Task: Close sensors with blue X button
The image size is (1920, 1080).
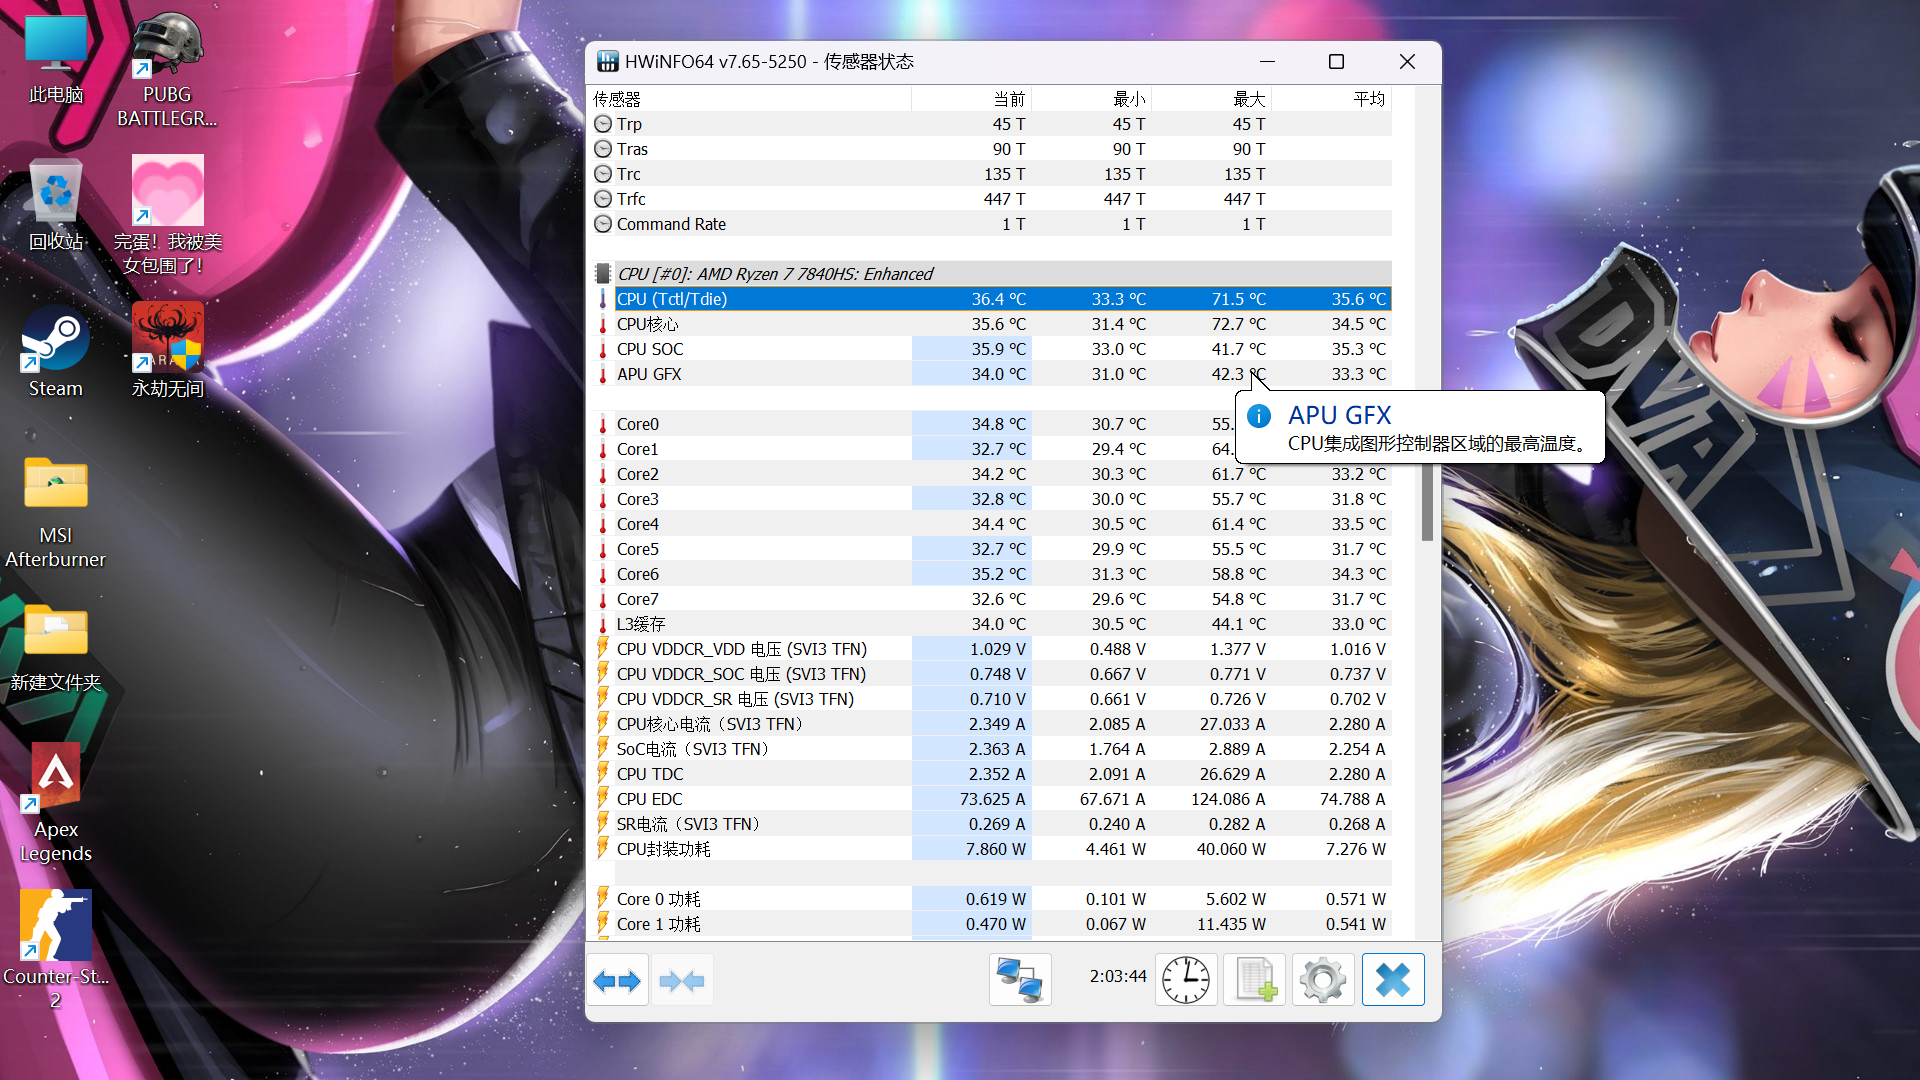Action: point(1393,980)
